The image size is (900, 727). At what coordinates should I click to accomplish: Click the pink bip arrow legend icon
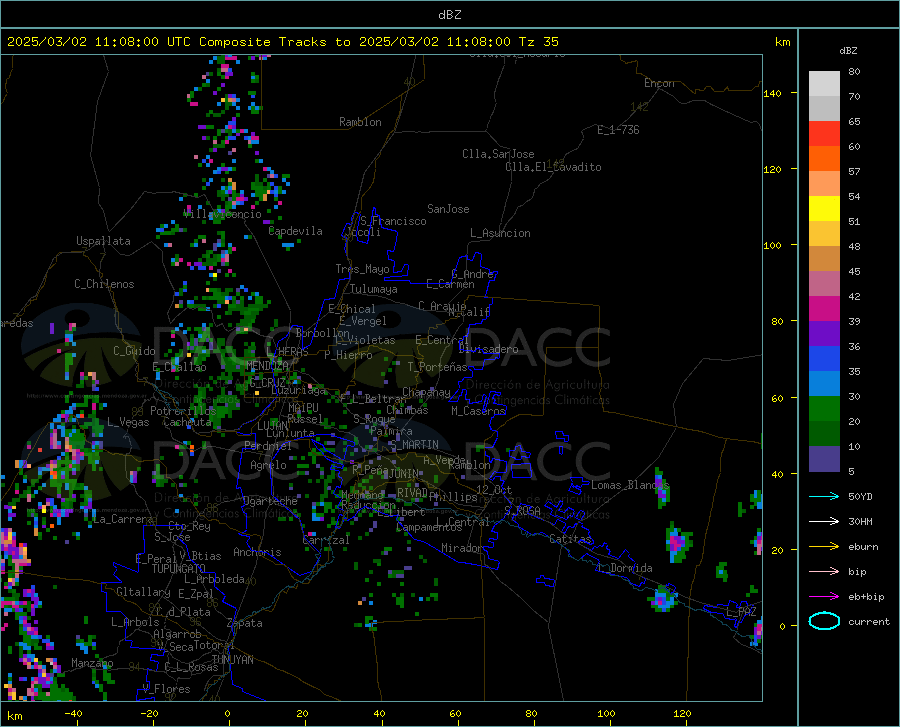coord(824,572)
